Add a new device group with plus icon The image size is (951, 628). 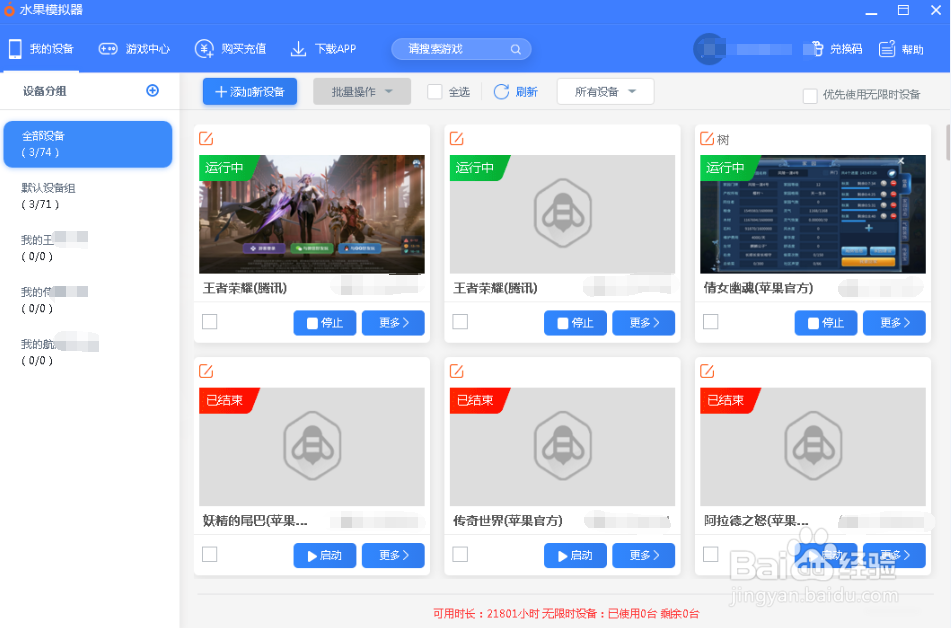153,90
